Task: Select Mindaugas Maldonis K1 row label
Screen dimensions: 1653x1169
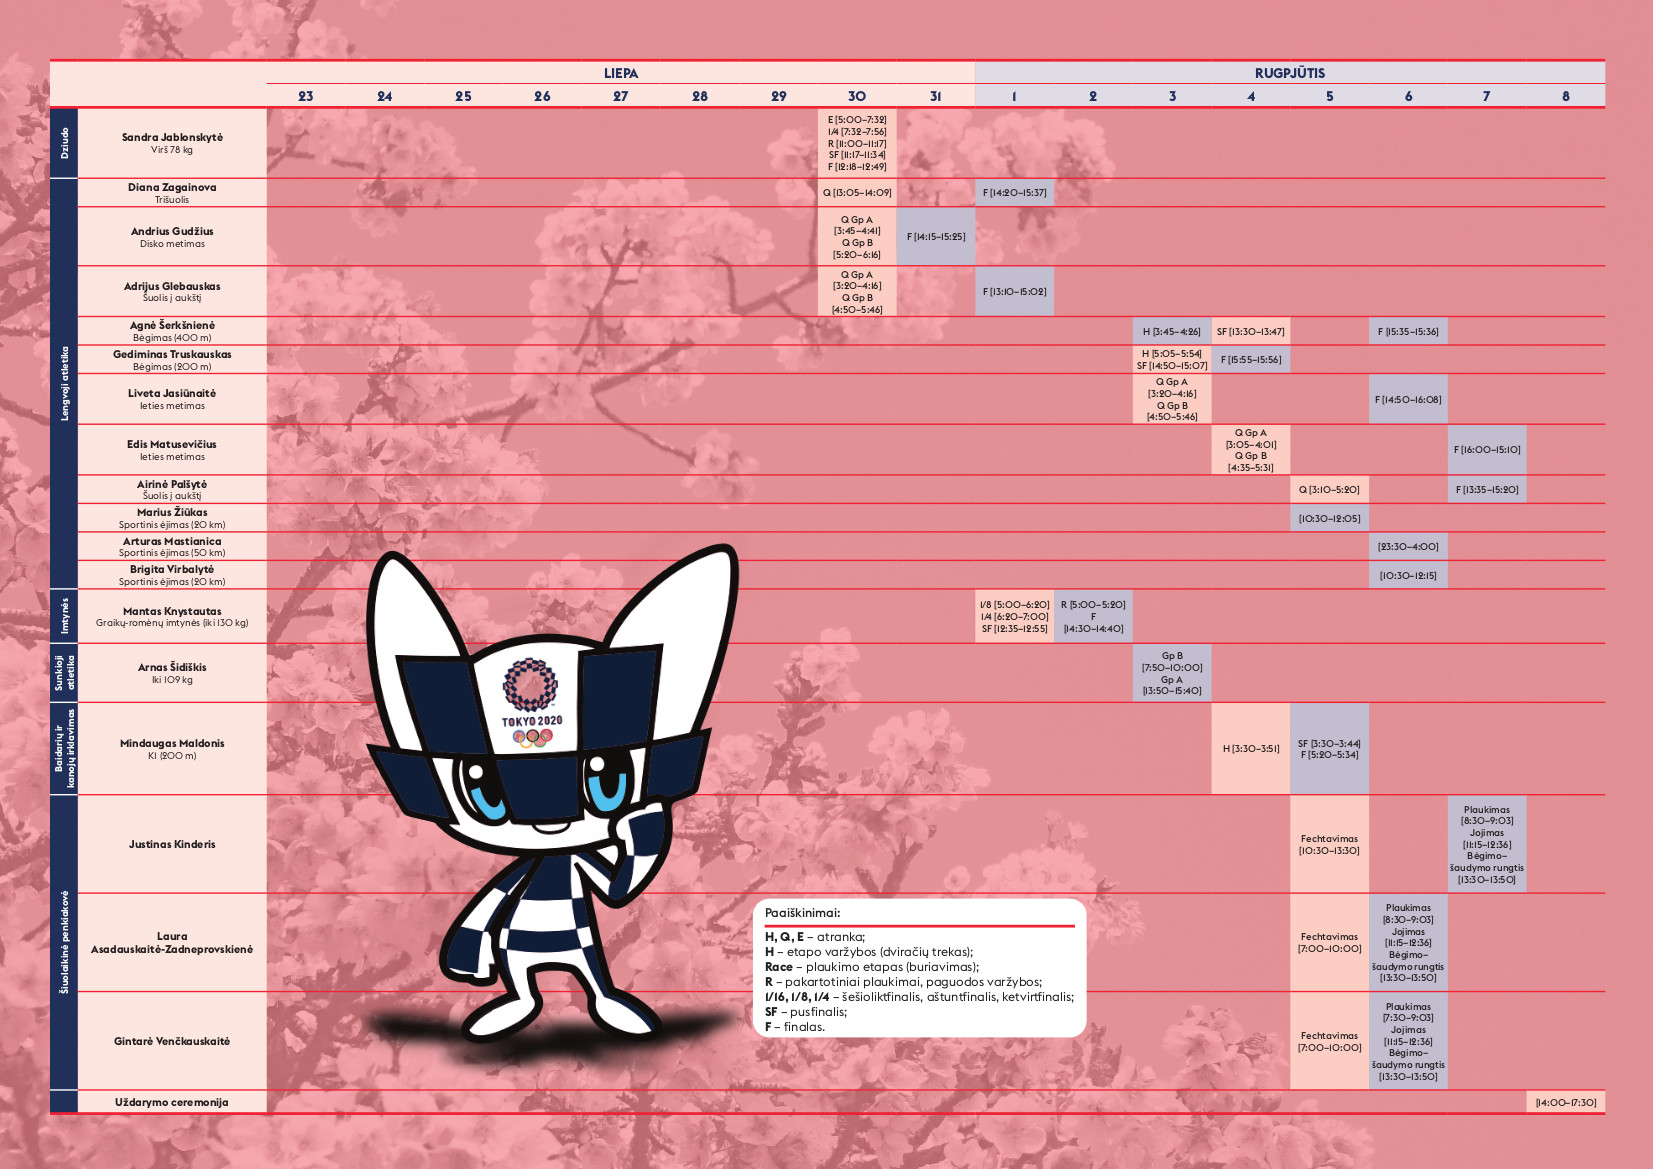Action: pyautogui.click(x=172, y=749)
